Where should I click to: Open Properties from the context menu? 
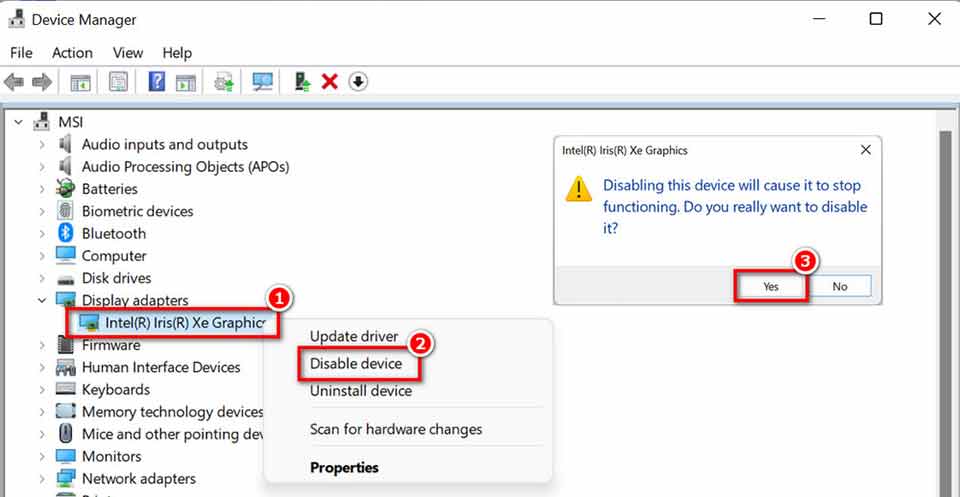coord(344,467)
